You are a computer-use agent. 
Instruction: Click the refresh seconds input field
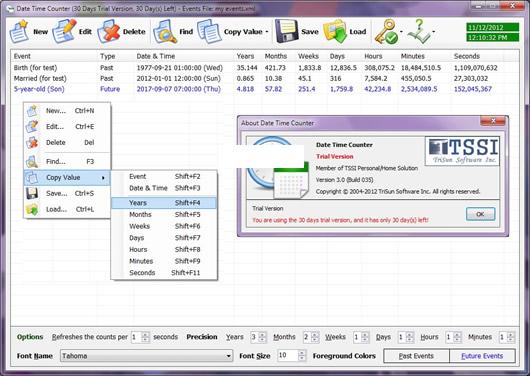[136, 337]
